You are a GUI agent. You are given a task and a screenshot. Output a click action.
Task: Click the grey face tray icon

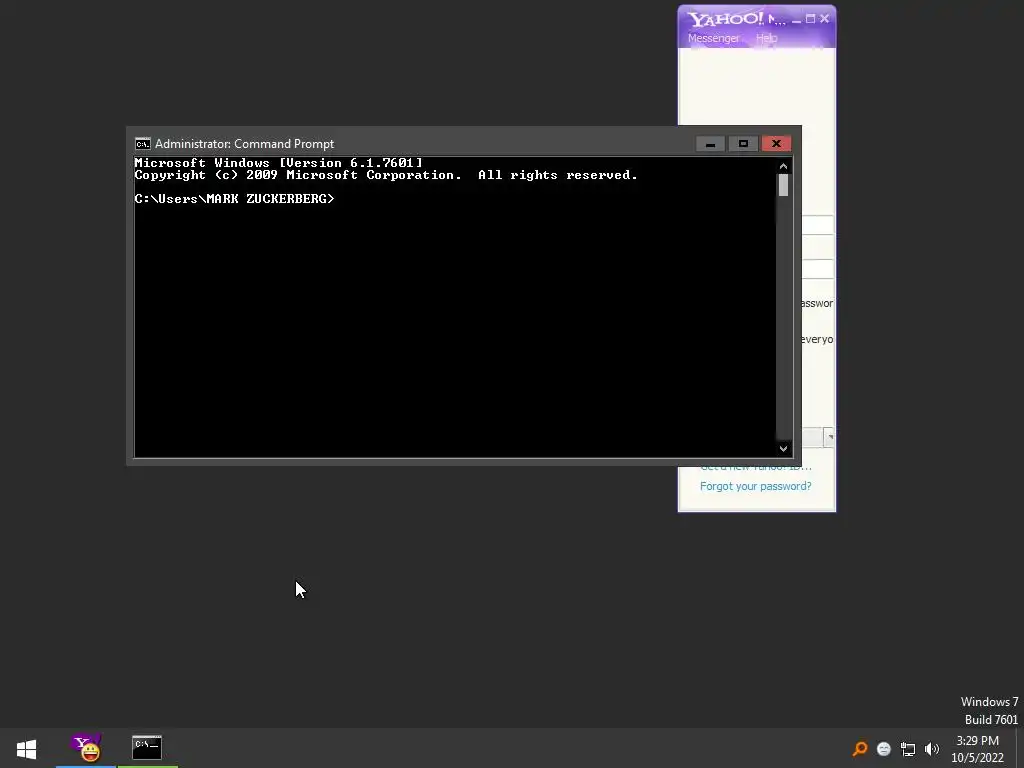coord(884,749)
